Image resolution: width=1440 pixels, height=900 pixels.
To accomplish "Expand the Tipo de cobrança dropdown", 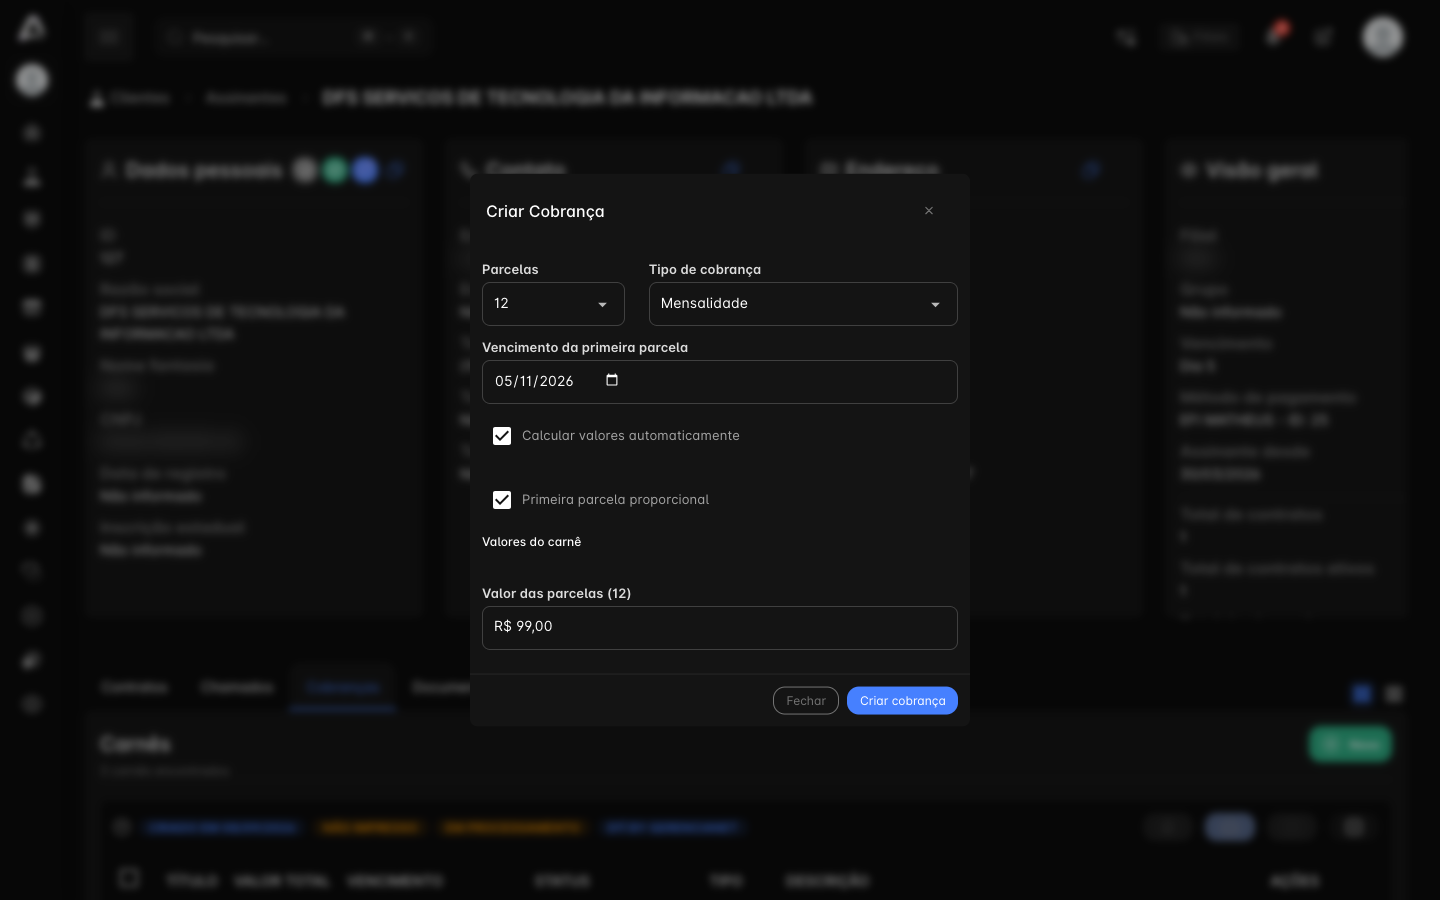I will click(x=803, y=304).
